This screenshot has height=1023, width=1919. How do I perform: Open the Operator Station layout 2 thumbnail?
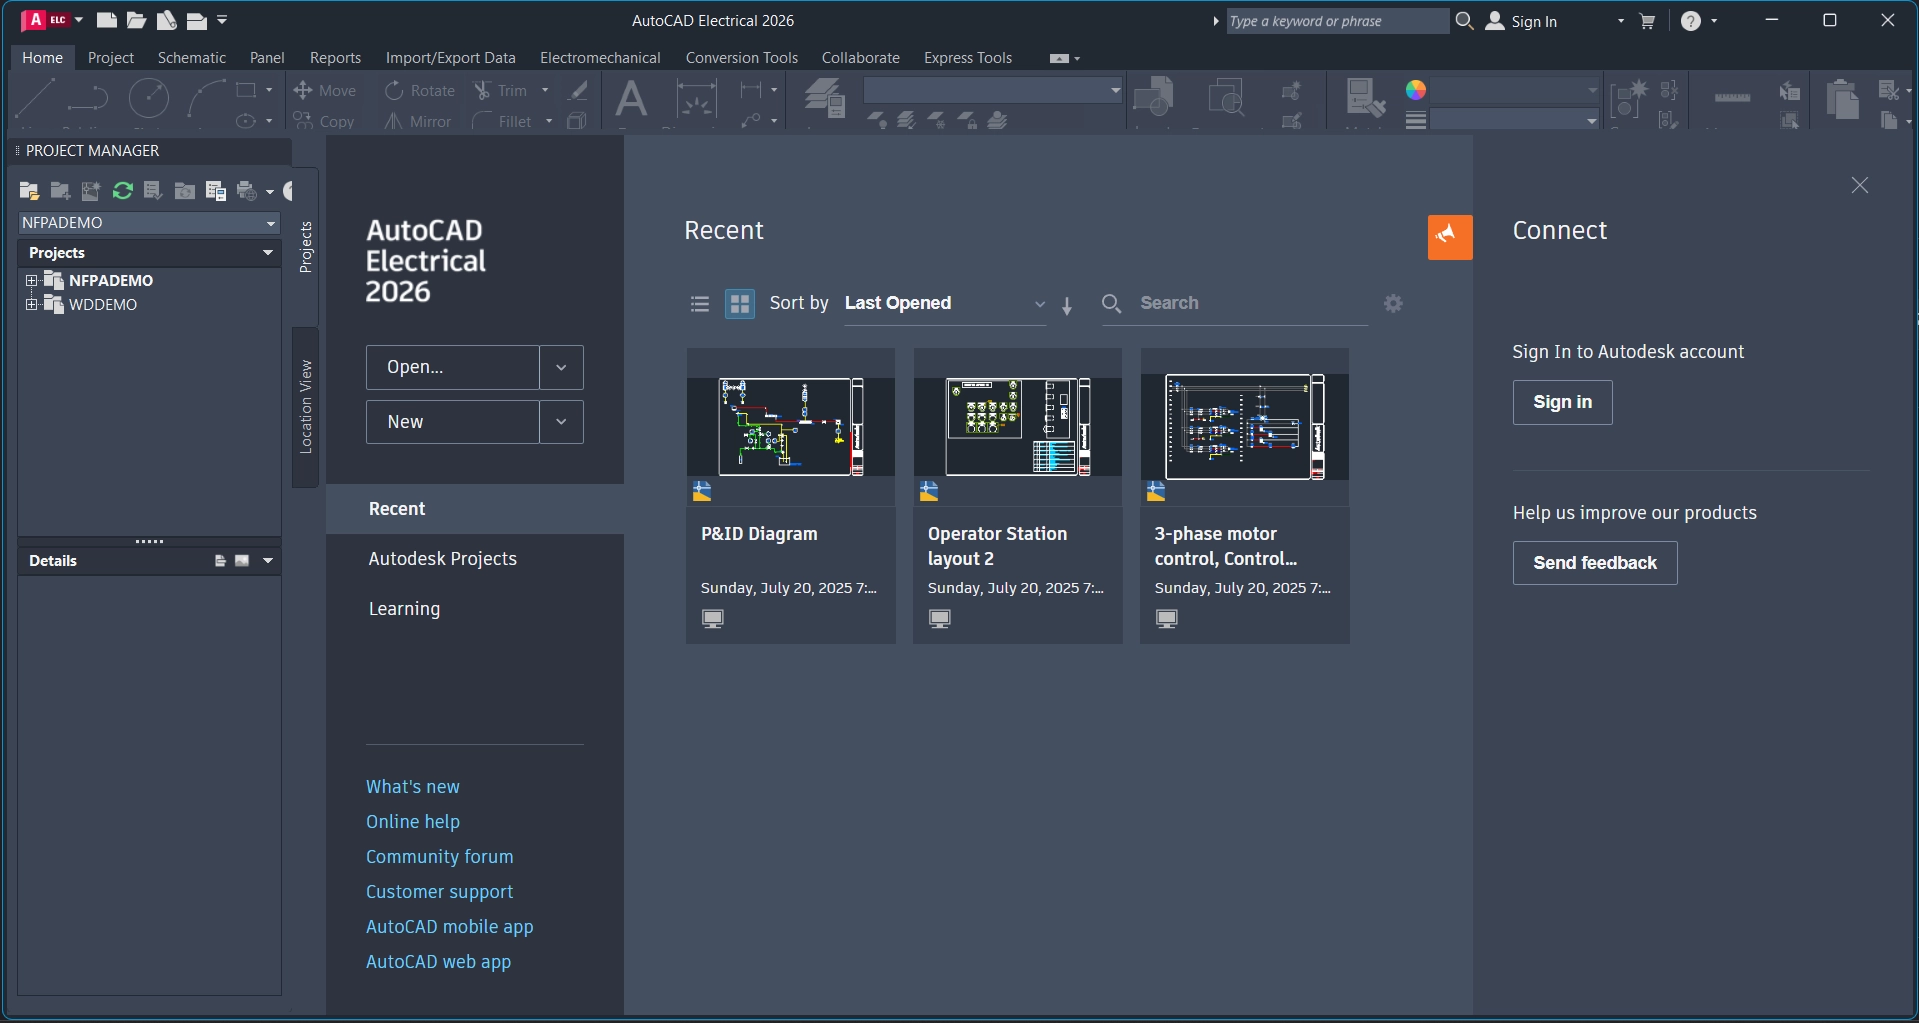tap(1017, 427)
